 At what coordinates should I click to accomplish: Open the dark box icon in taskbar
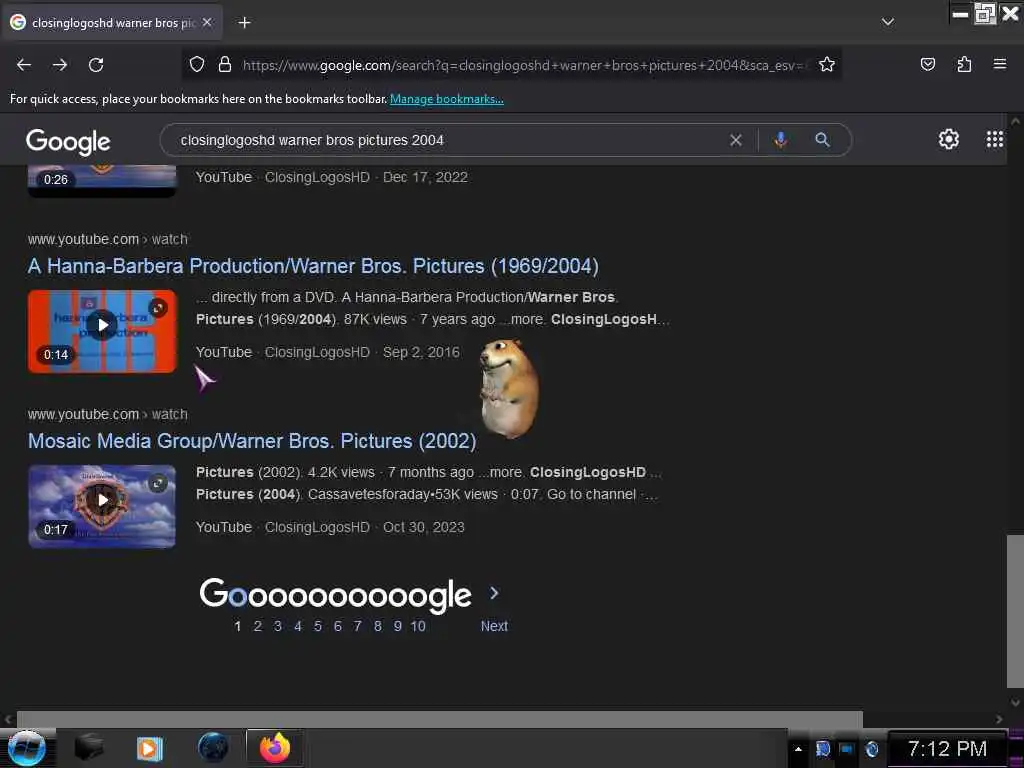pos(89,748)
